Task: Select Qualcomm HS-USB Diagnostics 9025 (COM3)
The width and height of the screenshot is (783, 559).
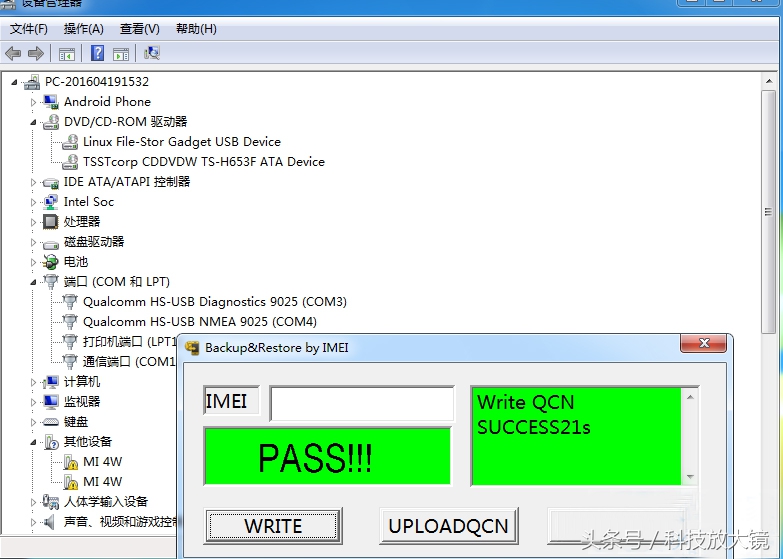Action: click(x=215, y=302)
